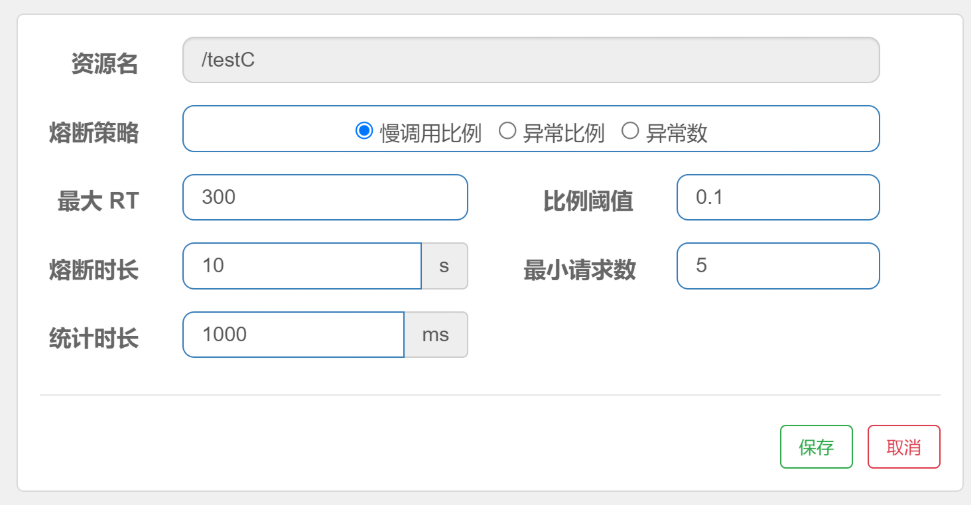Click the s unit addon box
The image size is (971, 505).
444,266
